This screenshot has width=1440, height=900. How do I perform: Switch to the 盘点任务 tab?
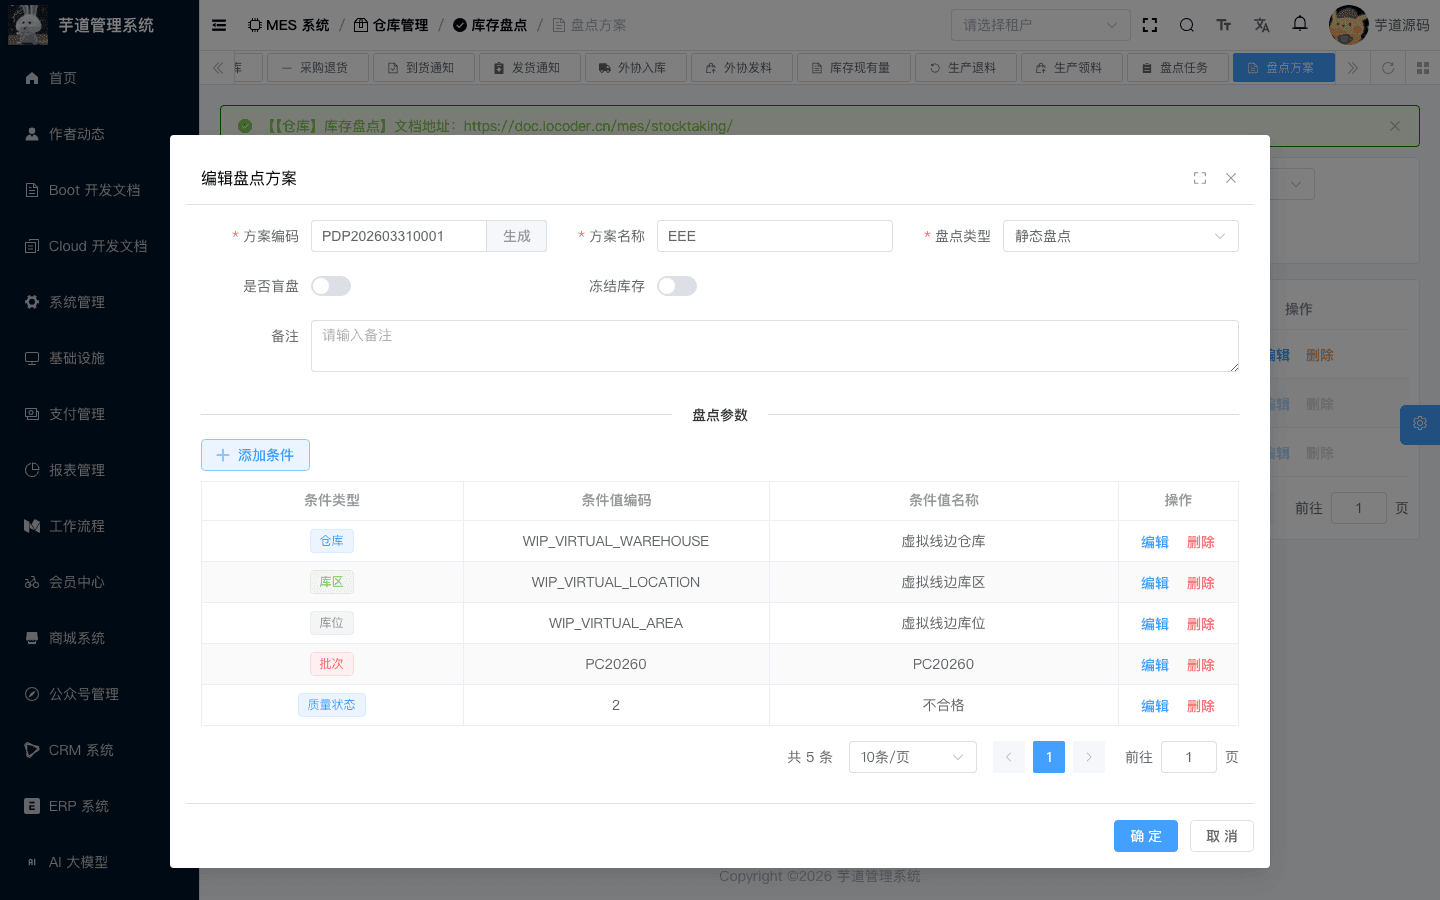pyautogui.click(x=1177, y=68)
